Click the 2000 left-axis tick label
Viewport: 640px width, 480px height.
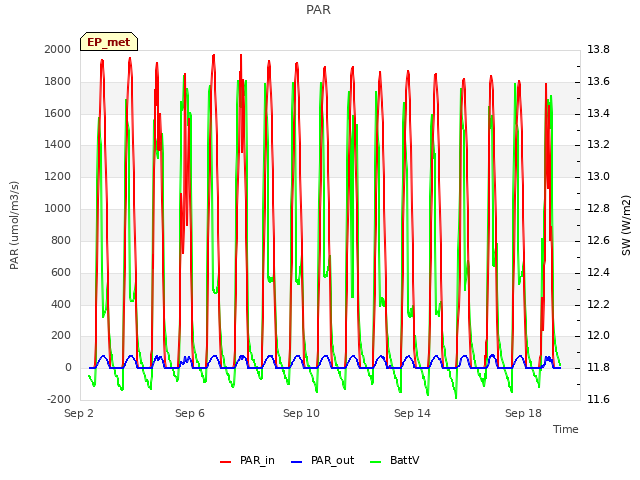[x=58, y=49]
